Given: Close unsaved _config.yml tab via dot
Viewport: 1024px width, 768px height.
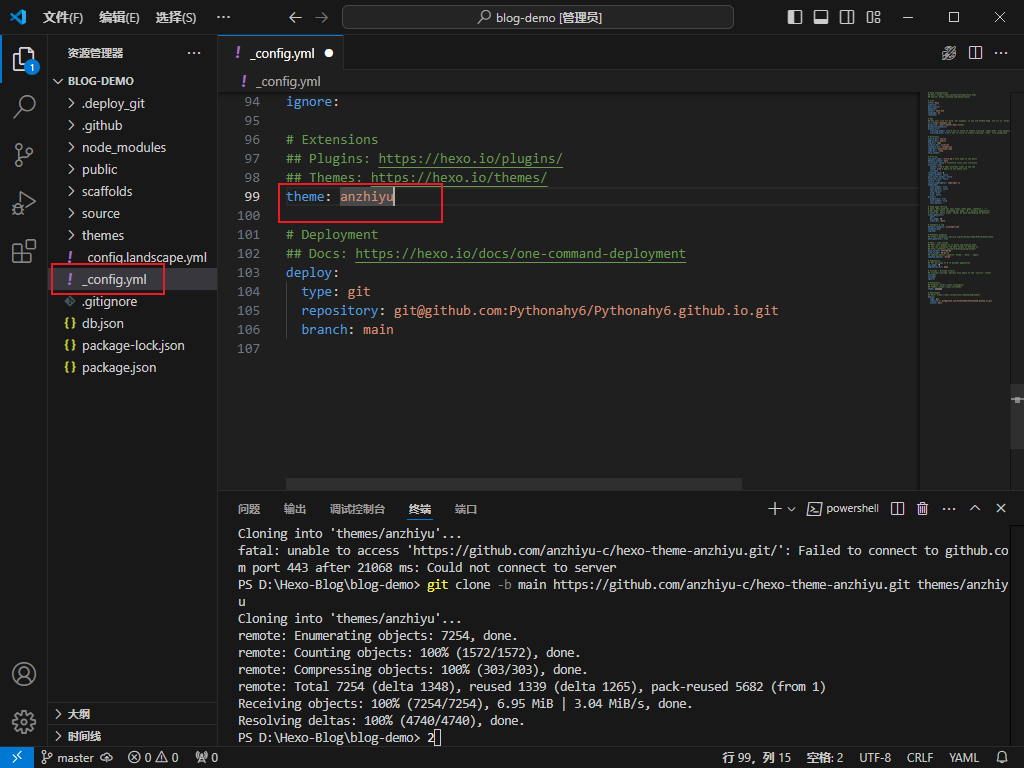Looking at the screenshot, I should [328, 54].
